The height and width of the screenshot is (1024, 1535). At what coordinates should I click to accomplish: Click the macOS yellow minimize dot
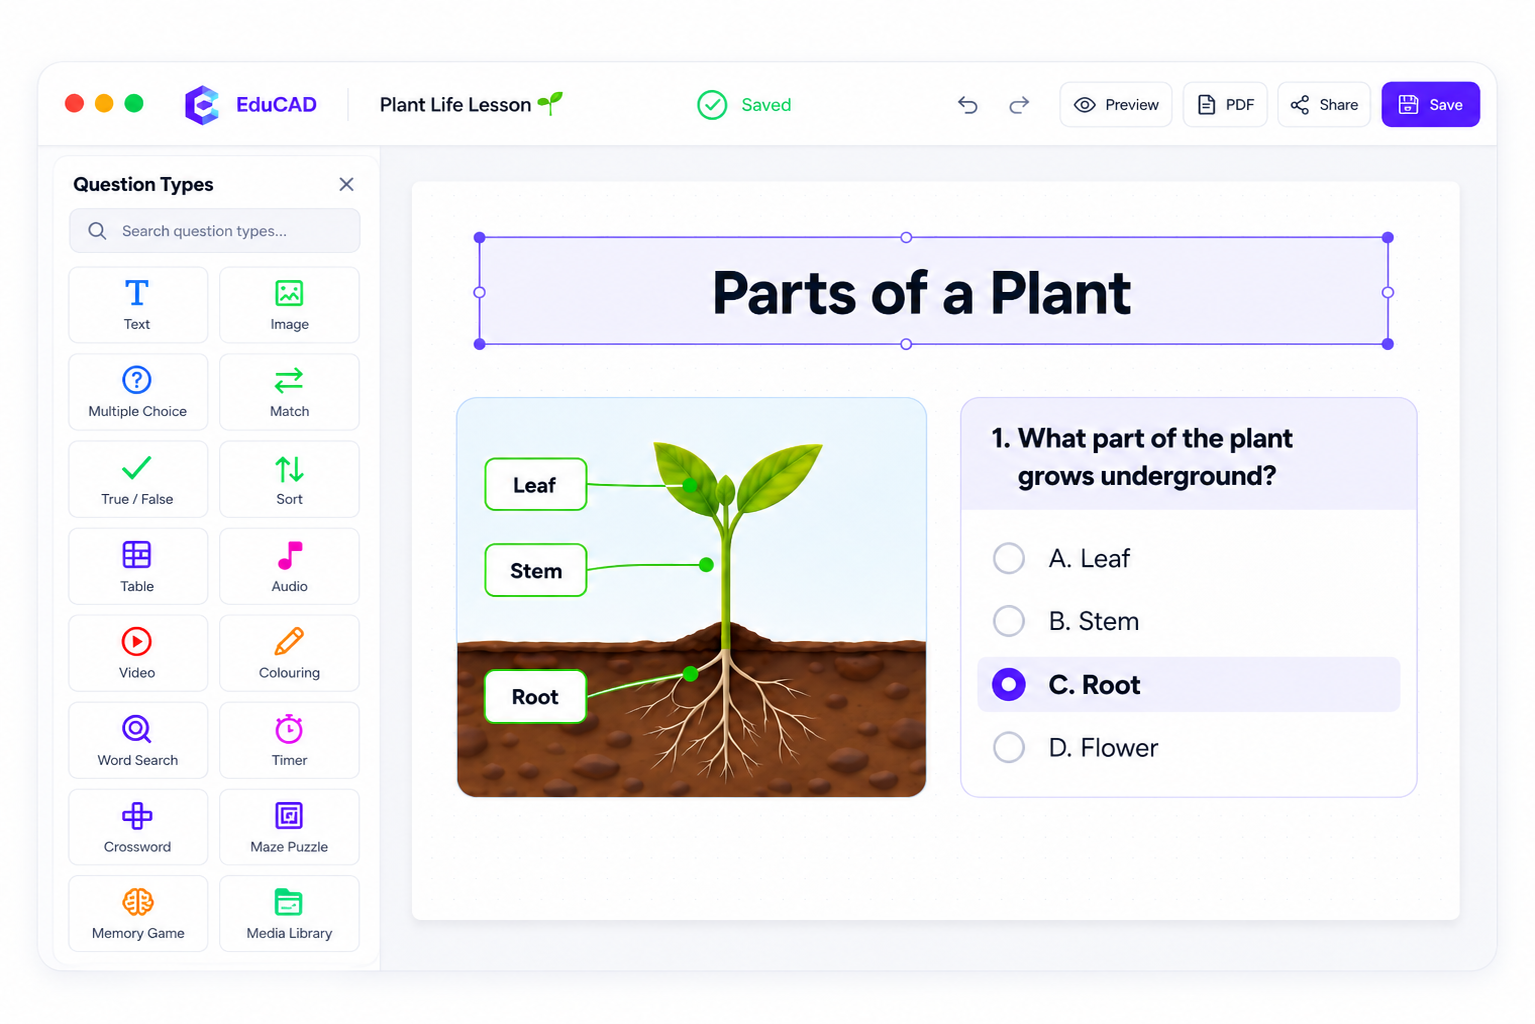click(104, 104)
